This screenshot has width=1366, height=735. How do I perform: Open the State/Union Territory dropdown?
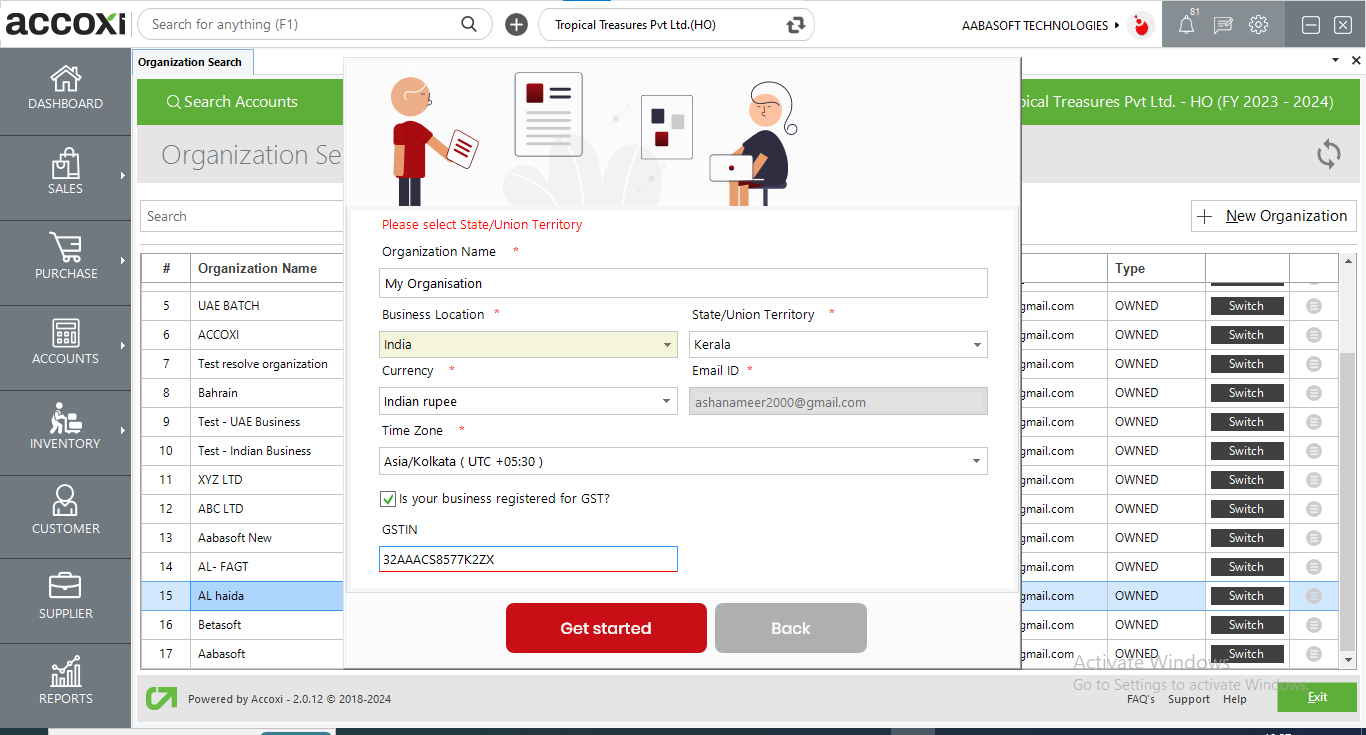click(x=977, y=345)
